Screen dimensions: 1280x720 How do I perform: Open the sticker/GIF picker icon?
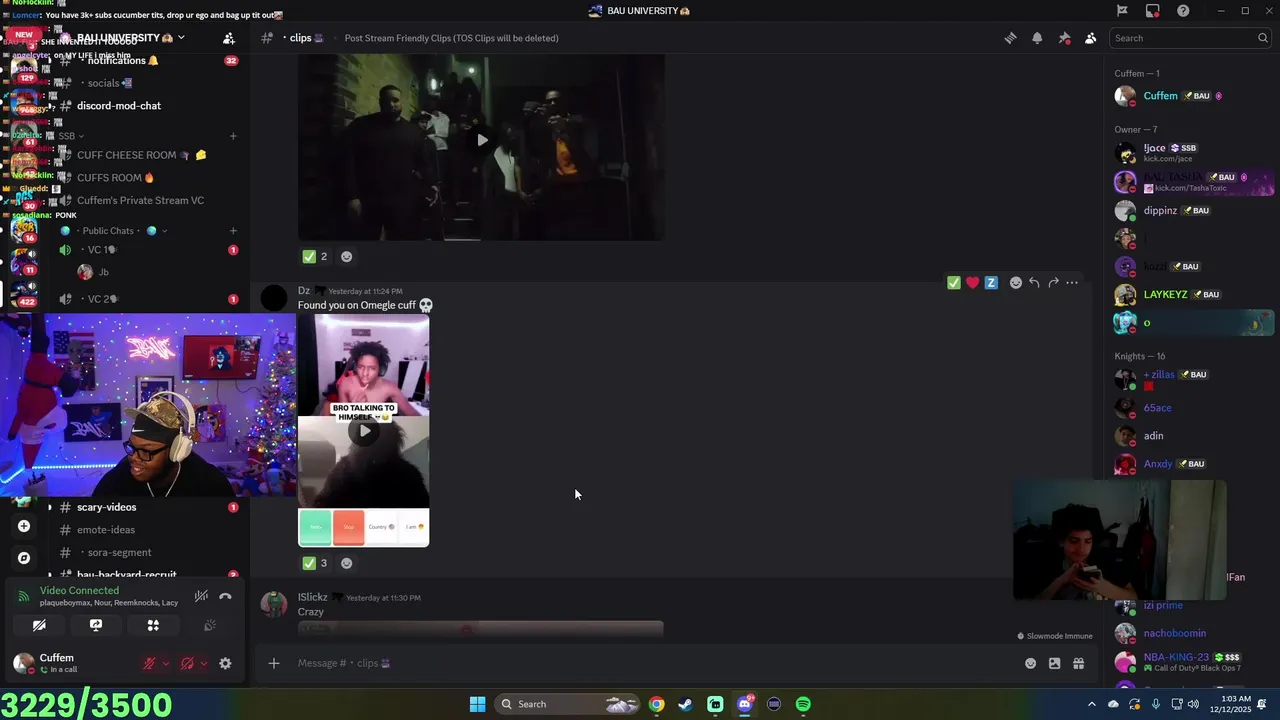pyautogui.click(x=1054, y=663)
